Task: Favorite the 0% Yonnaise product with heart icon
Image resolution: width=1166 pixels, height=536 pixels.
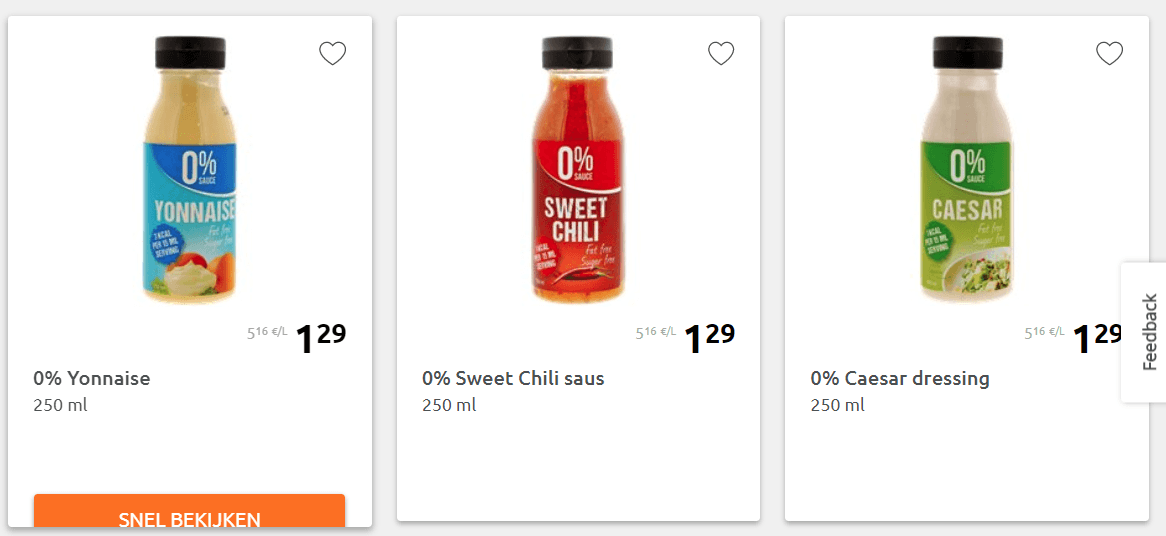Action: (x=332, y=53)
